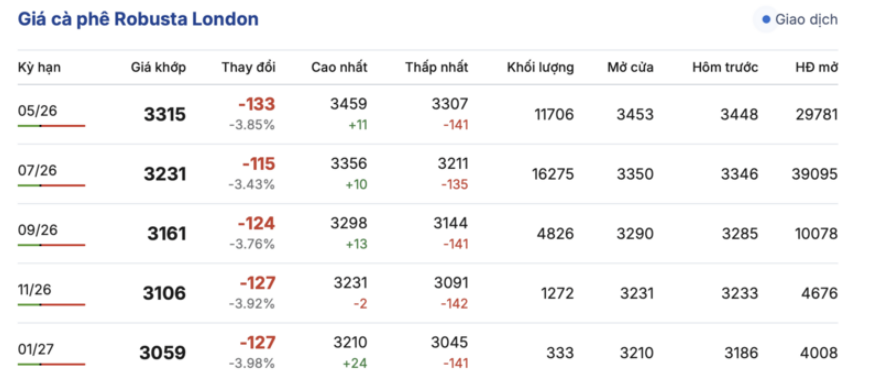Select the Cao nhất column header
This screenshot has height=374, width=872.
point(339,68)
